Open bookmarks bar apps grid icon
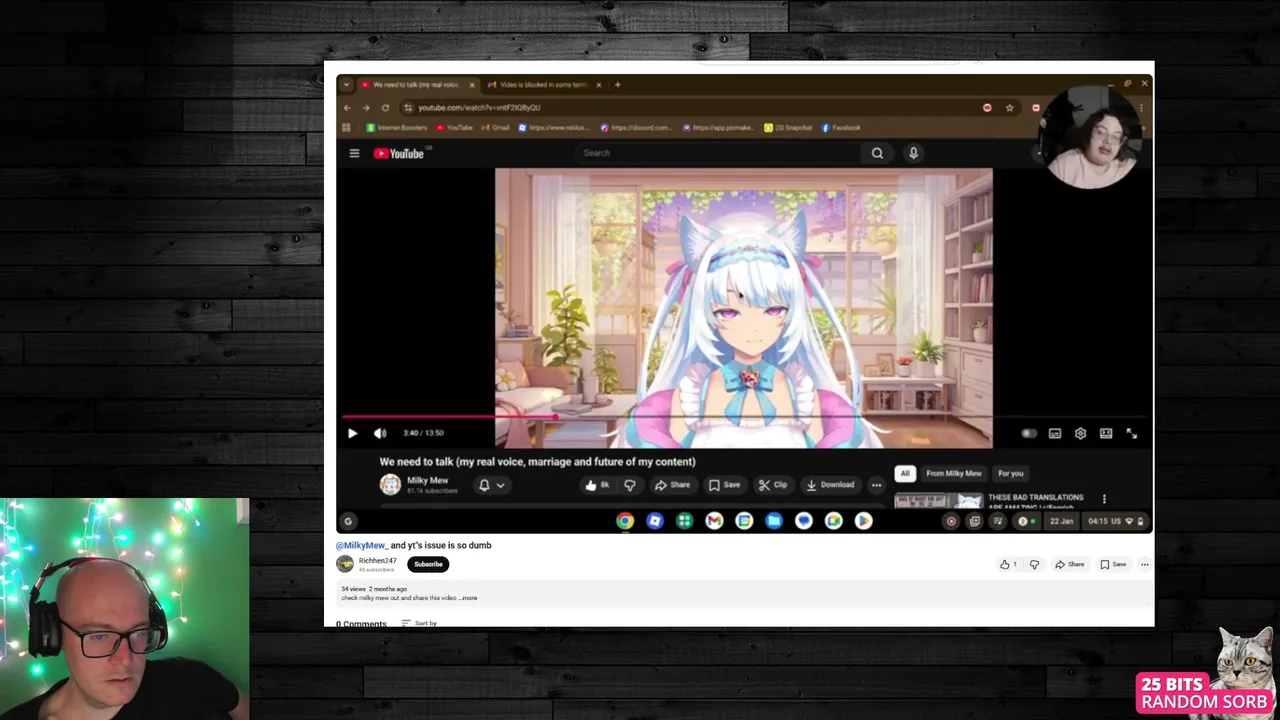Viewport: 1280px width, 720px height. (x=347, y=128)
